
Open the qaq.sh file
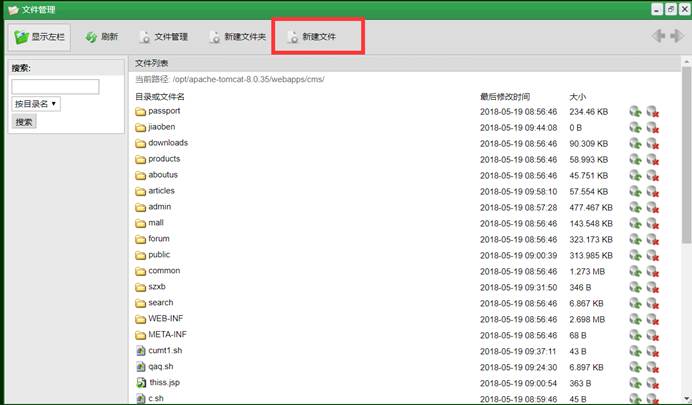[x=161, y=367]
